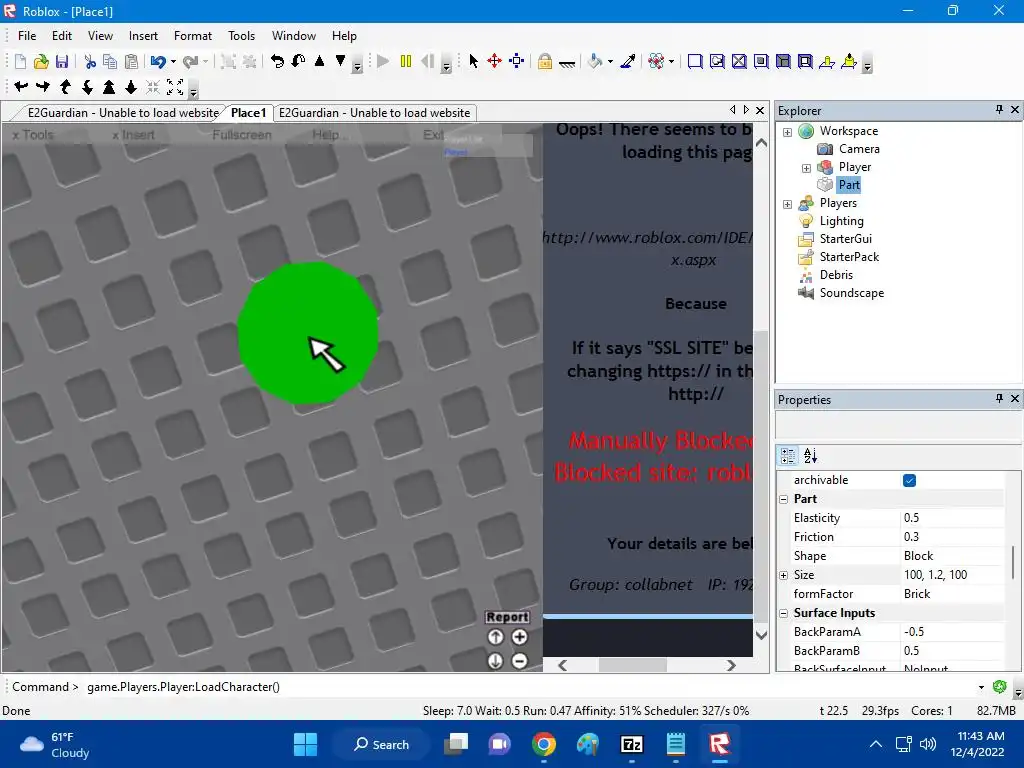Click the Anchor tool icon

[x=567, y=61]
